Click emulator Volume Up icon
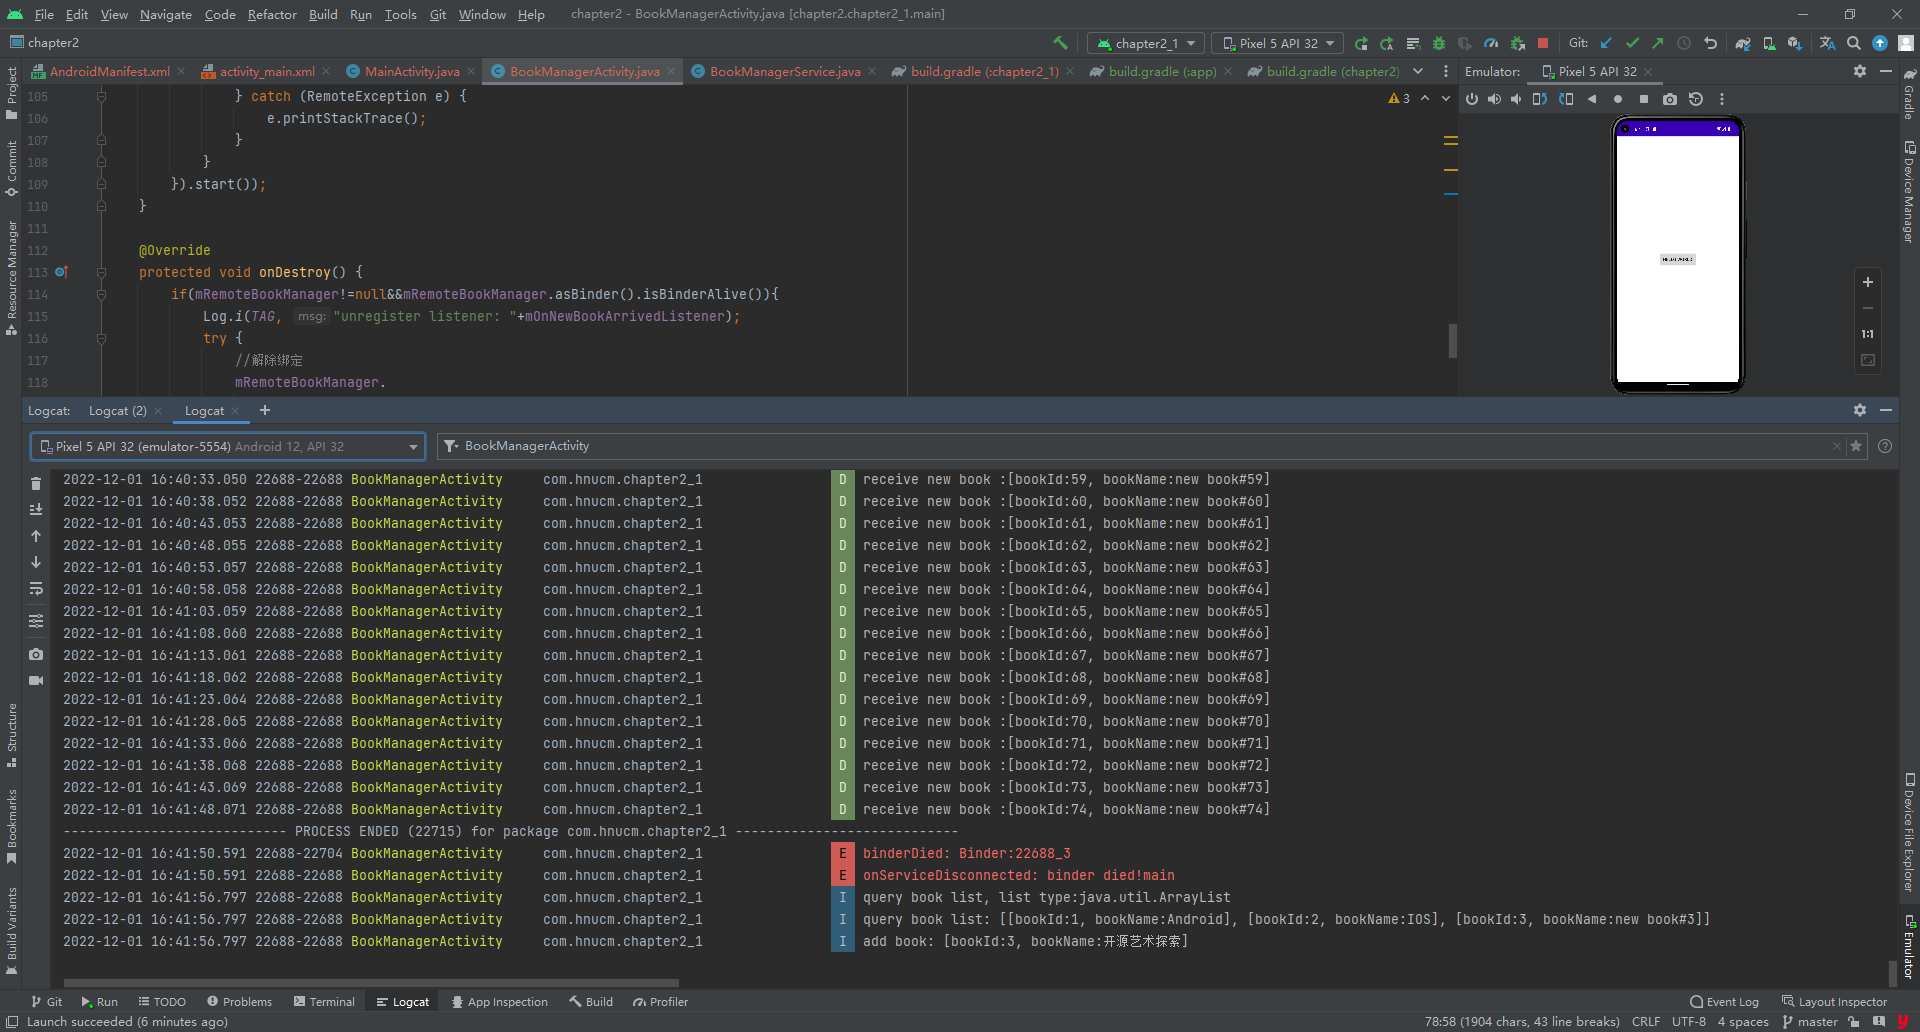 coord(1494,99)
